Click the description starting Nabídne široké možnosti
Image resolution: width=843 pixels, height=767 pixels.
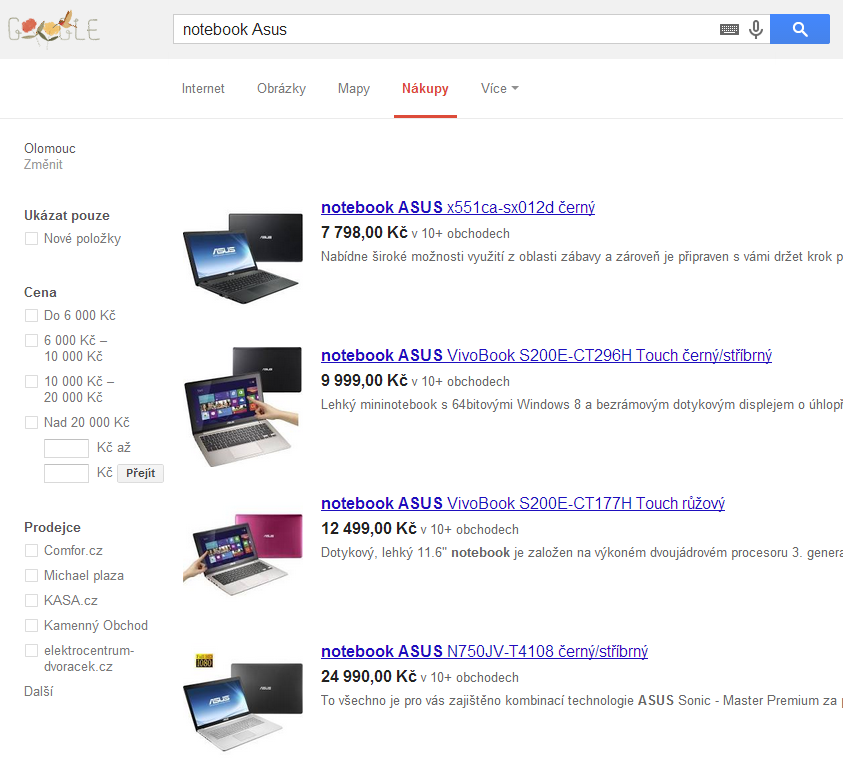pos(582,257)
